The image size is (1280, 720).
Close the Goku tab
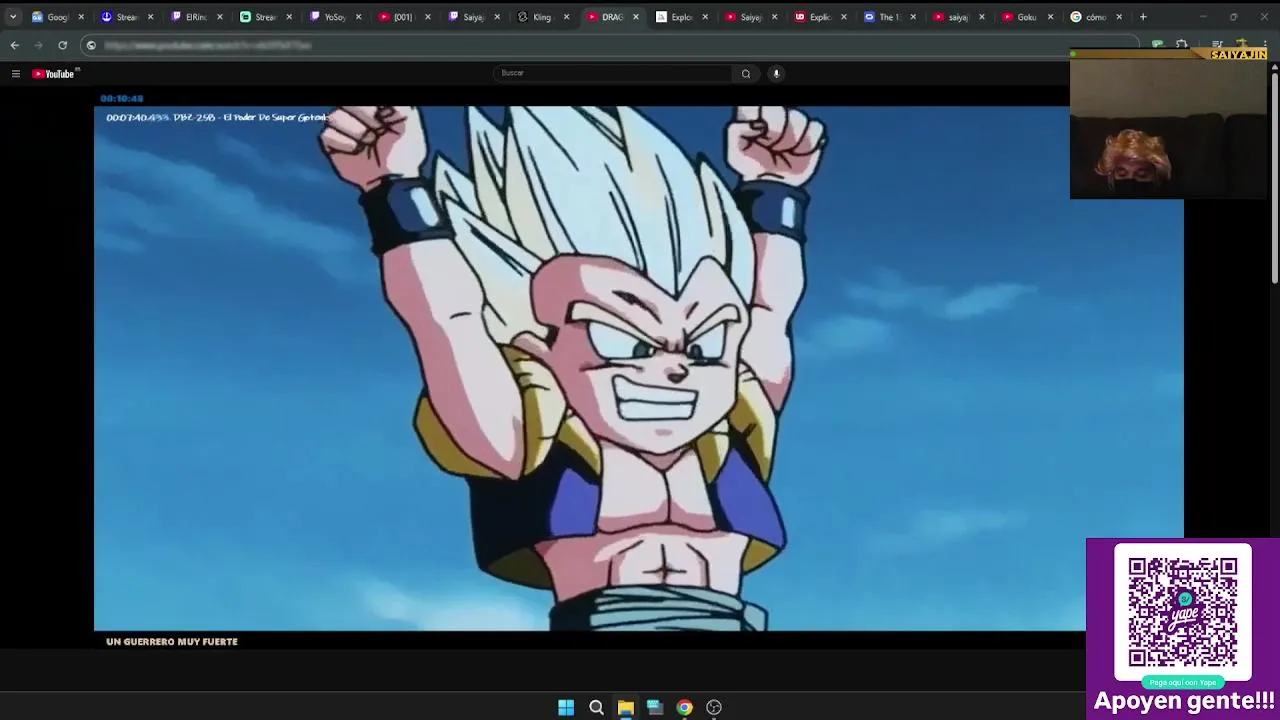point(1050,17)
